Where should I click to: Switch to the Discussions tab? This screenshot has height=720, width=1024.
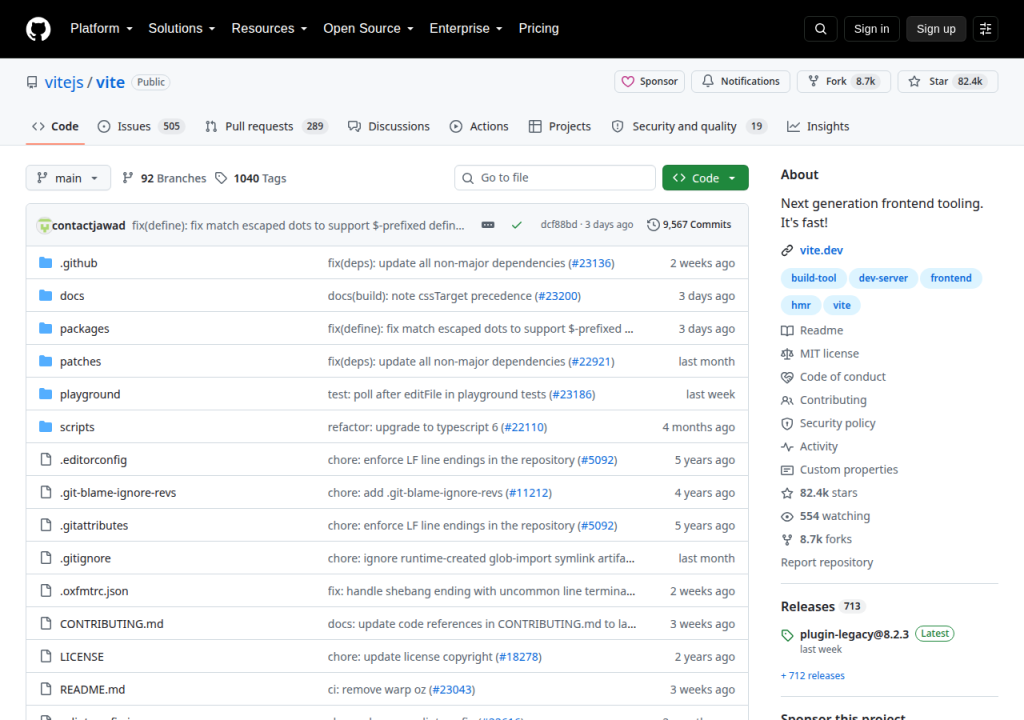(389, 126)
